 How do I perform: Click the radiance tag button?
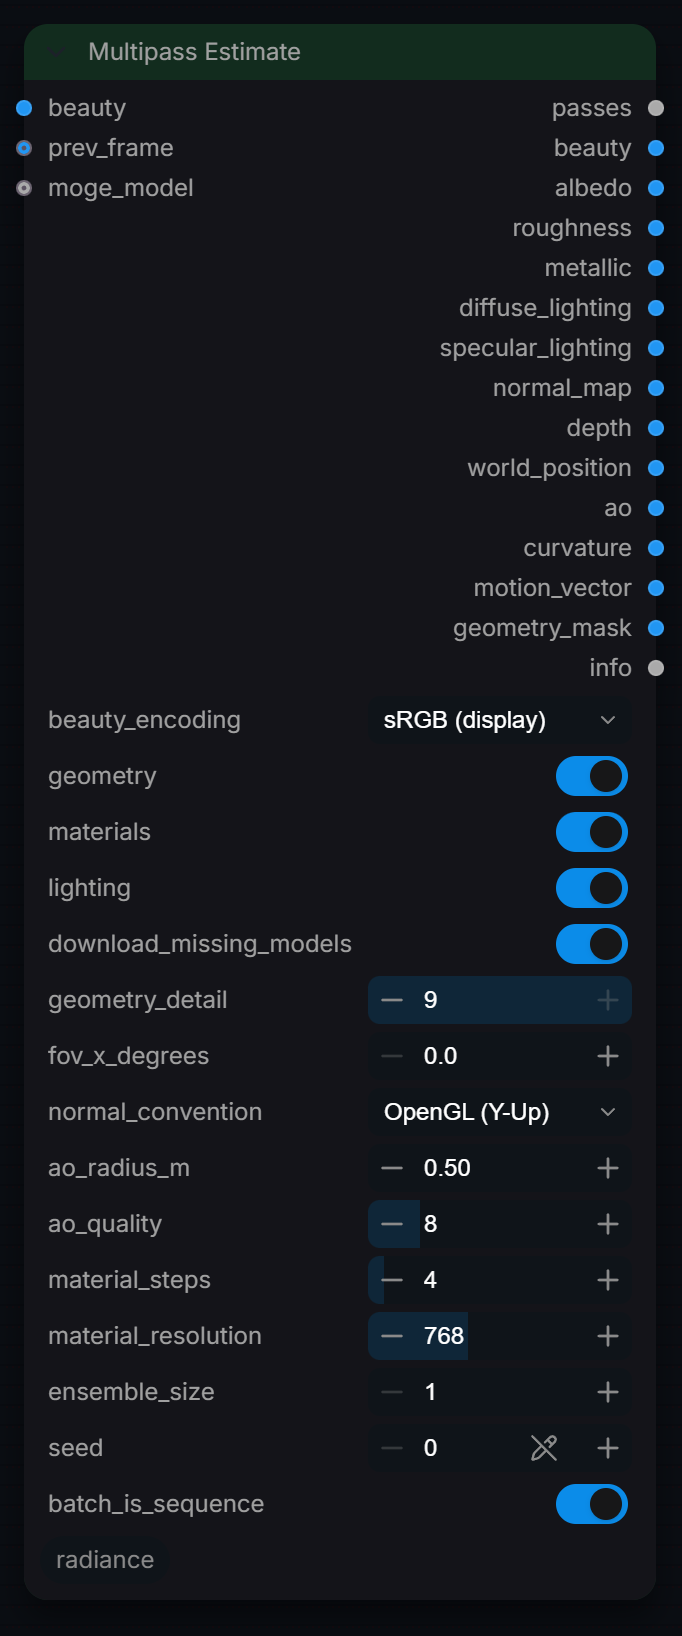pos(105,1560)
